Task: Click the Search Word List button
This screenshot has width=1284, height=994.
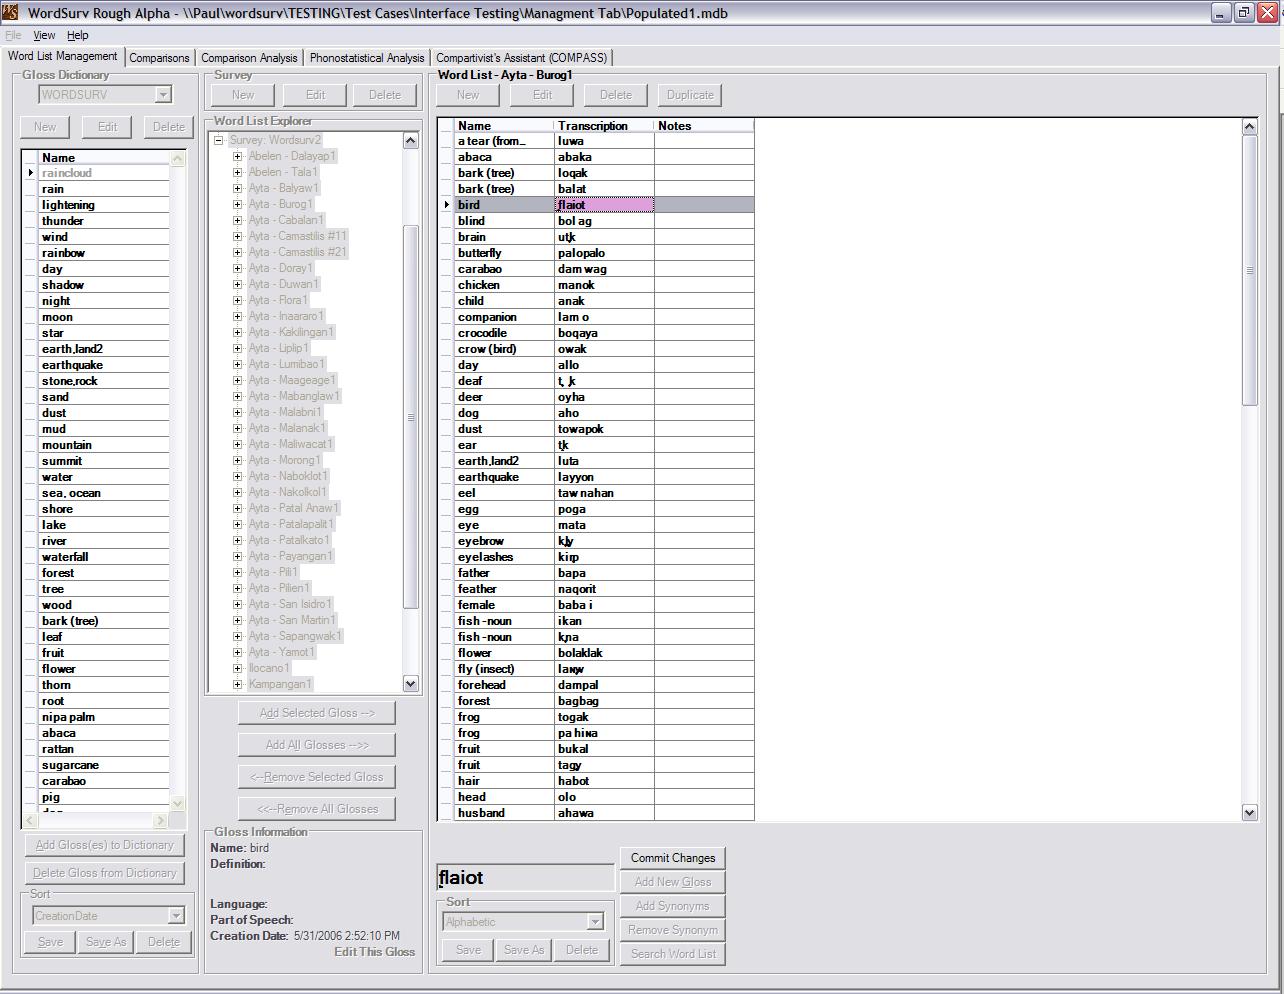Action: (673, 954)
